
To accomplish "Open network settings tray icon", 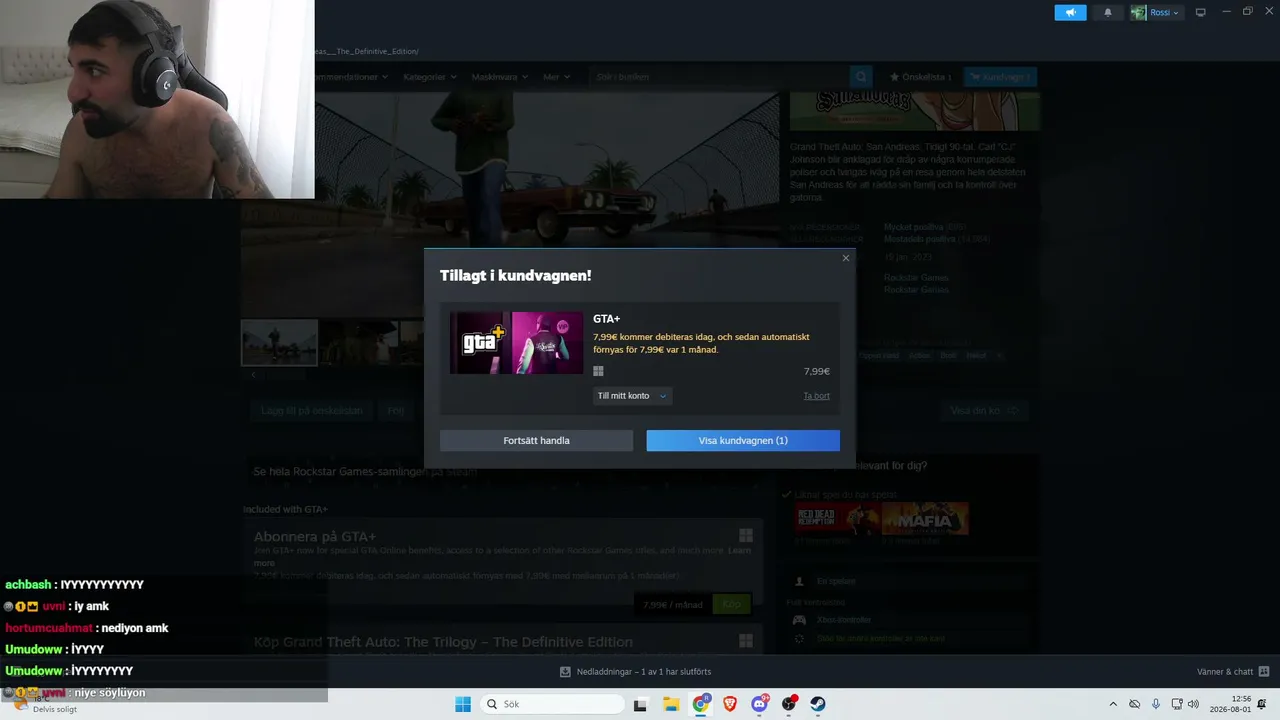I will pos(1176,704).
